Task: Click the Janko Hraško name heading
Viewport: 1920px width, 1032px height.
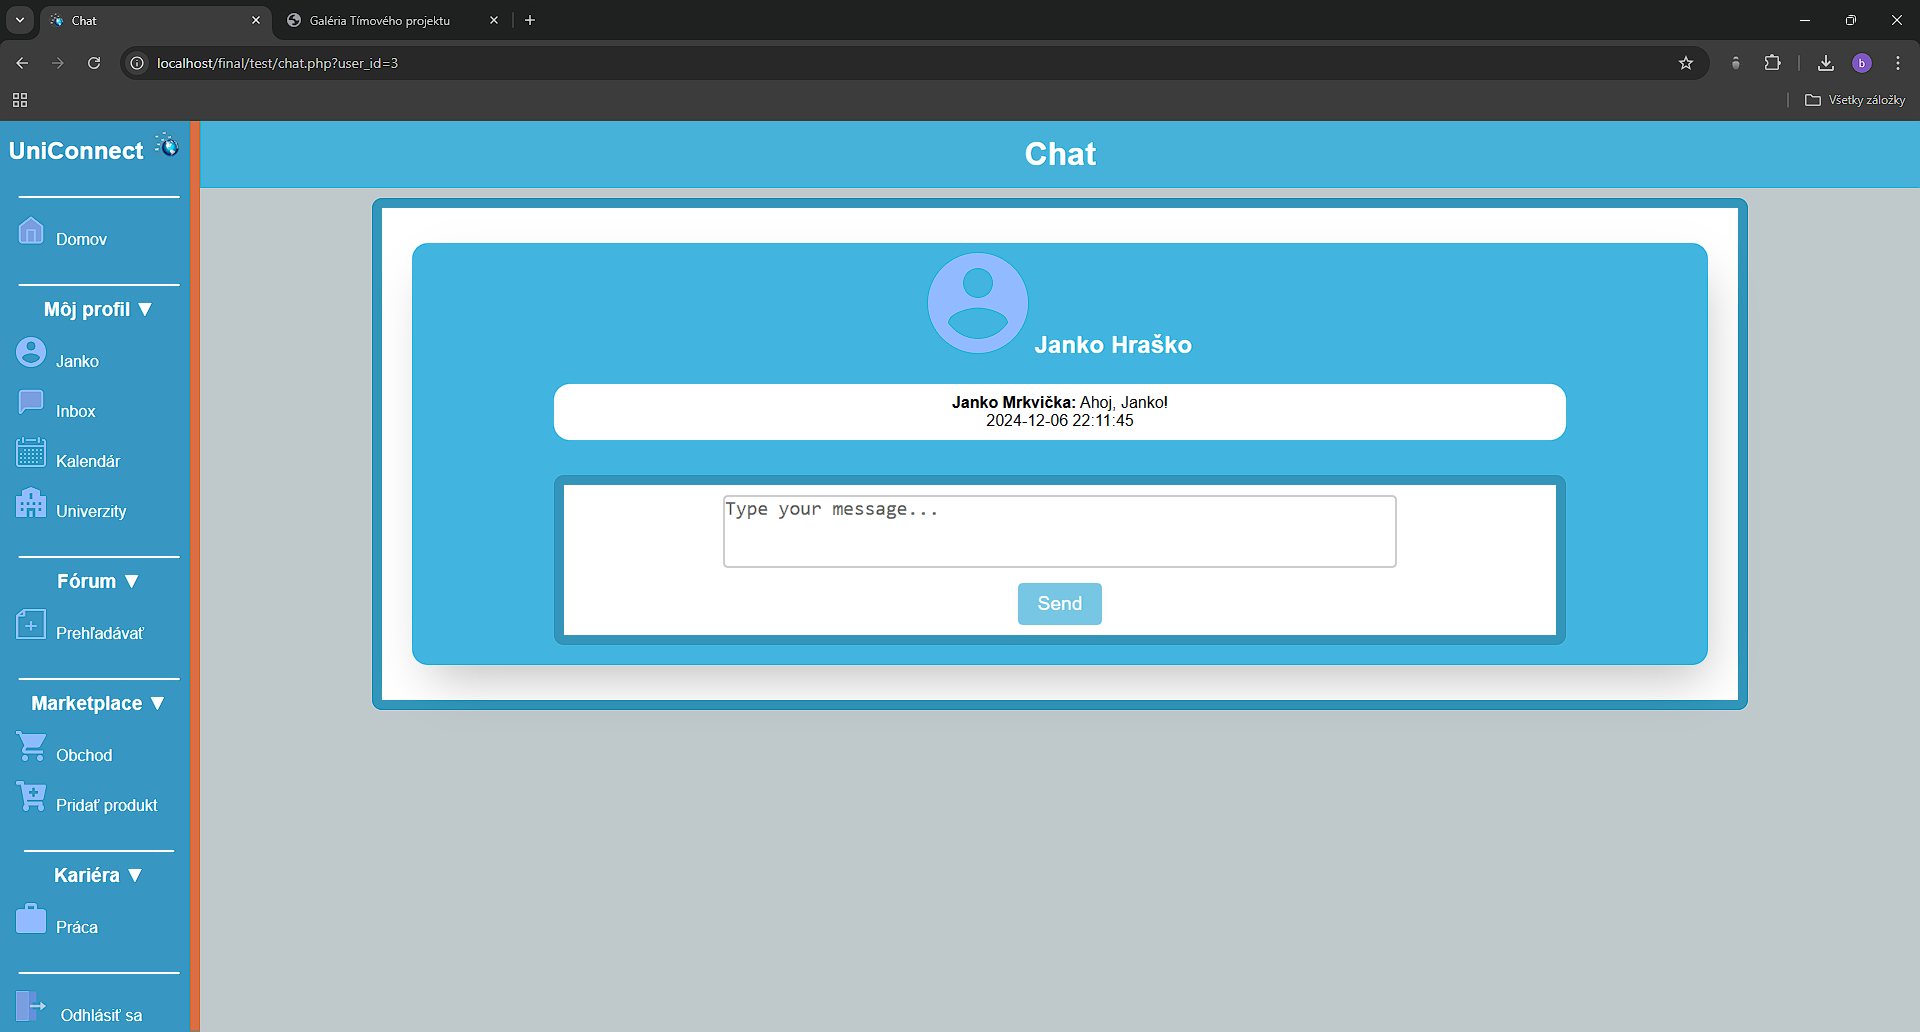Action: click(1113, 345)
